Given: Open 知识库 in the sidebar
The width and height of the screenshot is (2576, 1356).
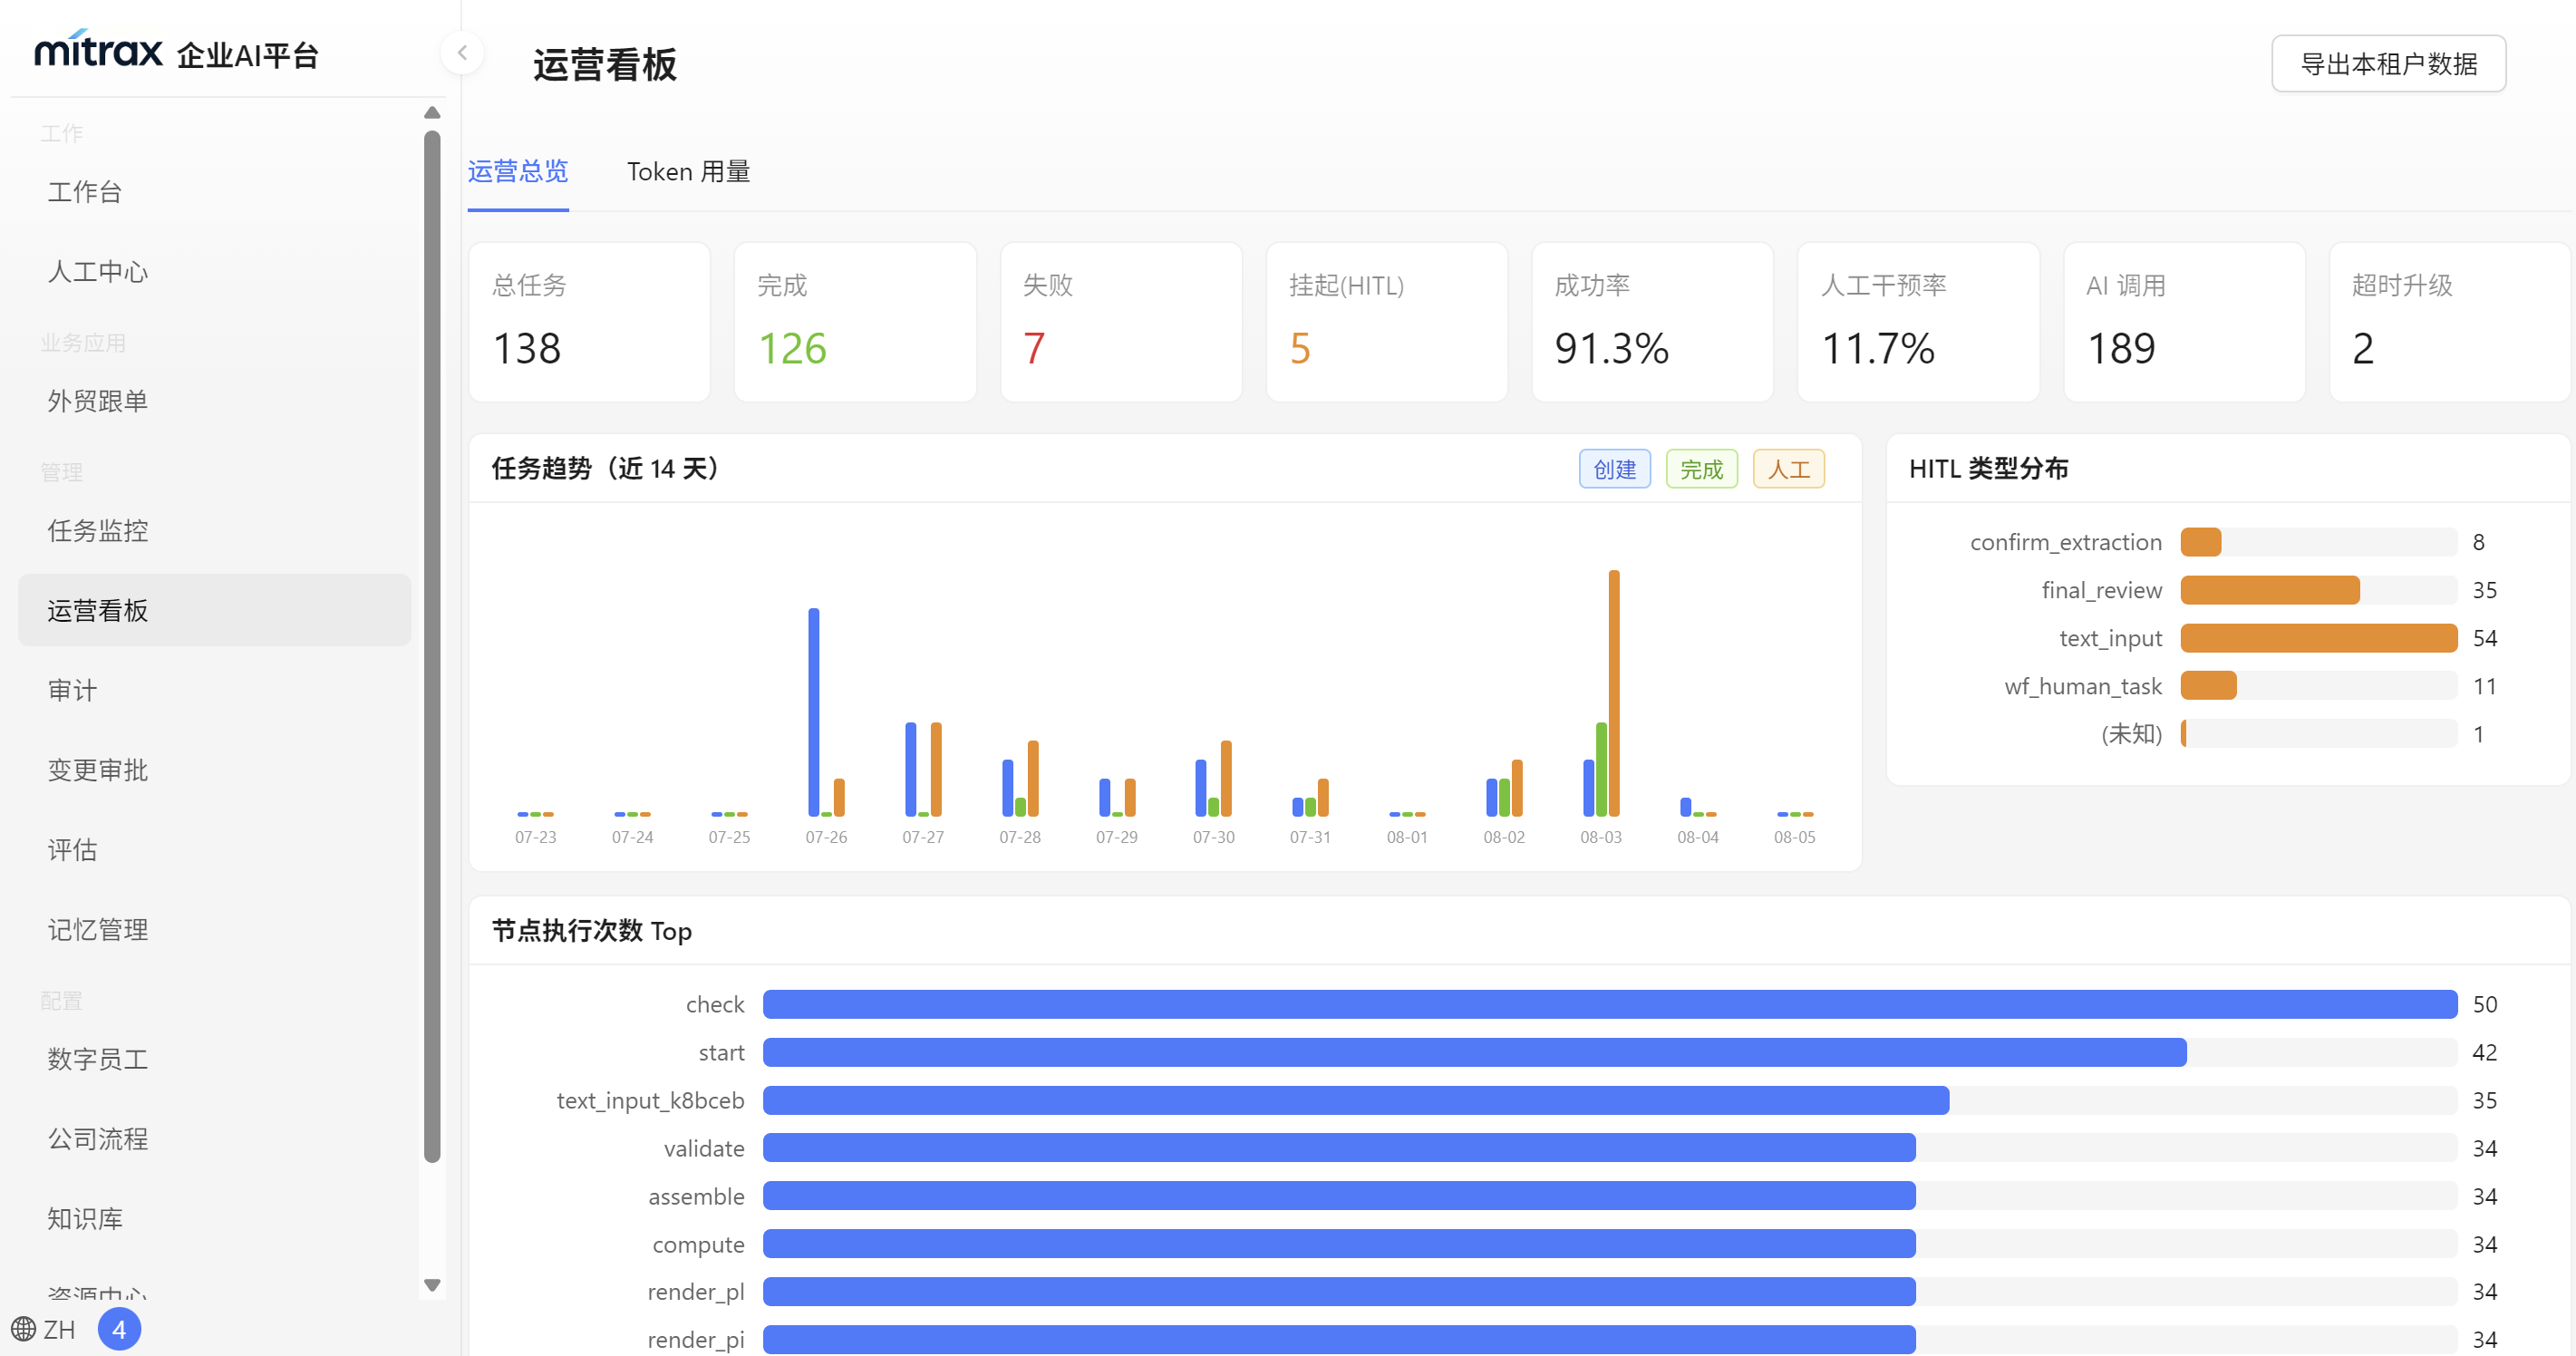Looking at the screenshot, I should click(214, 1219).
